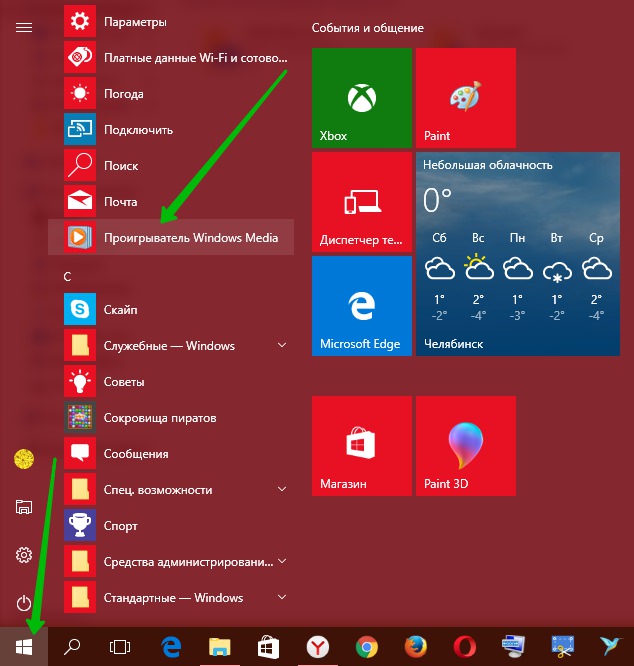Open Проигрыватель Windows Media icon
634x666 pixels.
(x=80, y=237)
